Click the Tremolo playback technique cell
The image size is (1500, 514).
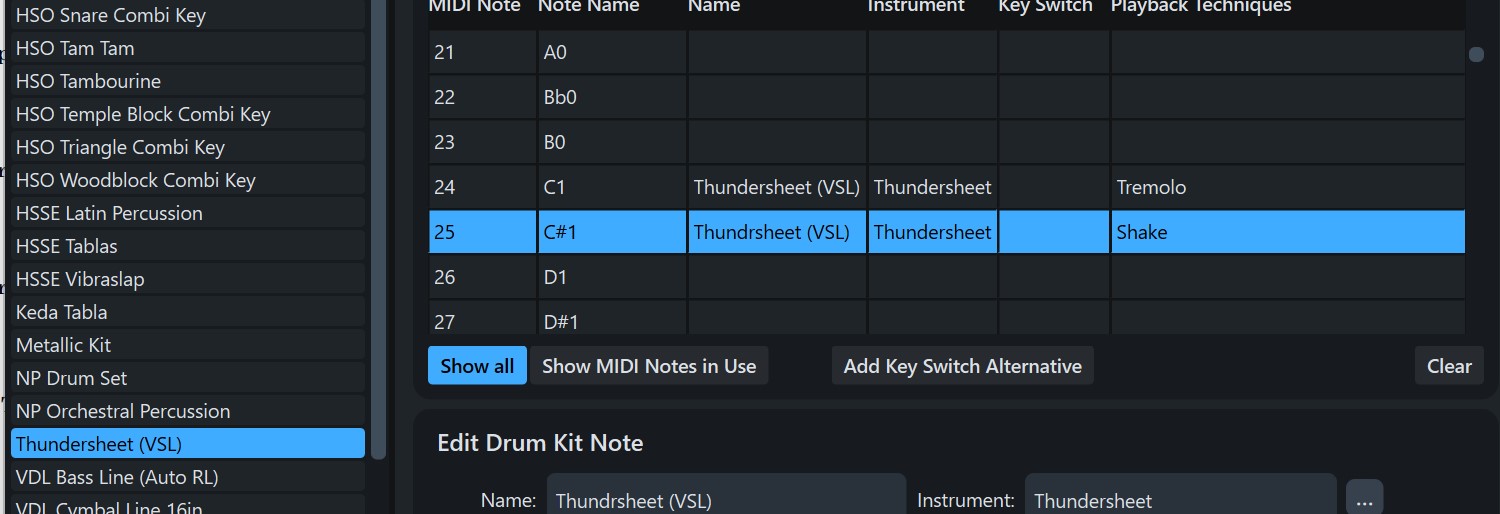pyautogui.click(x=1287, y=187)
